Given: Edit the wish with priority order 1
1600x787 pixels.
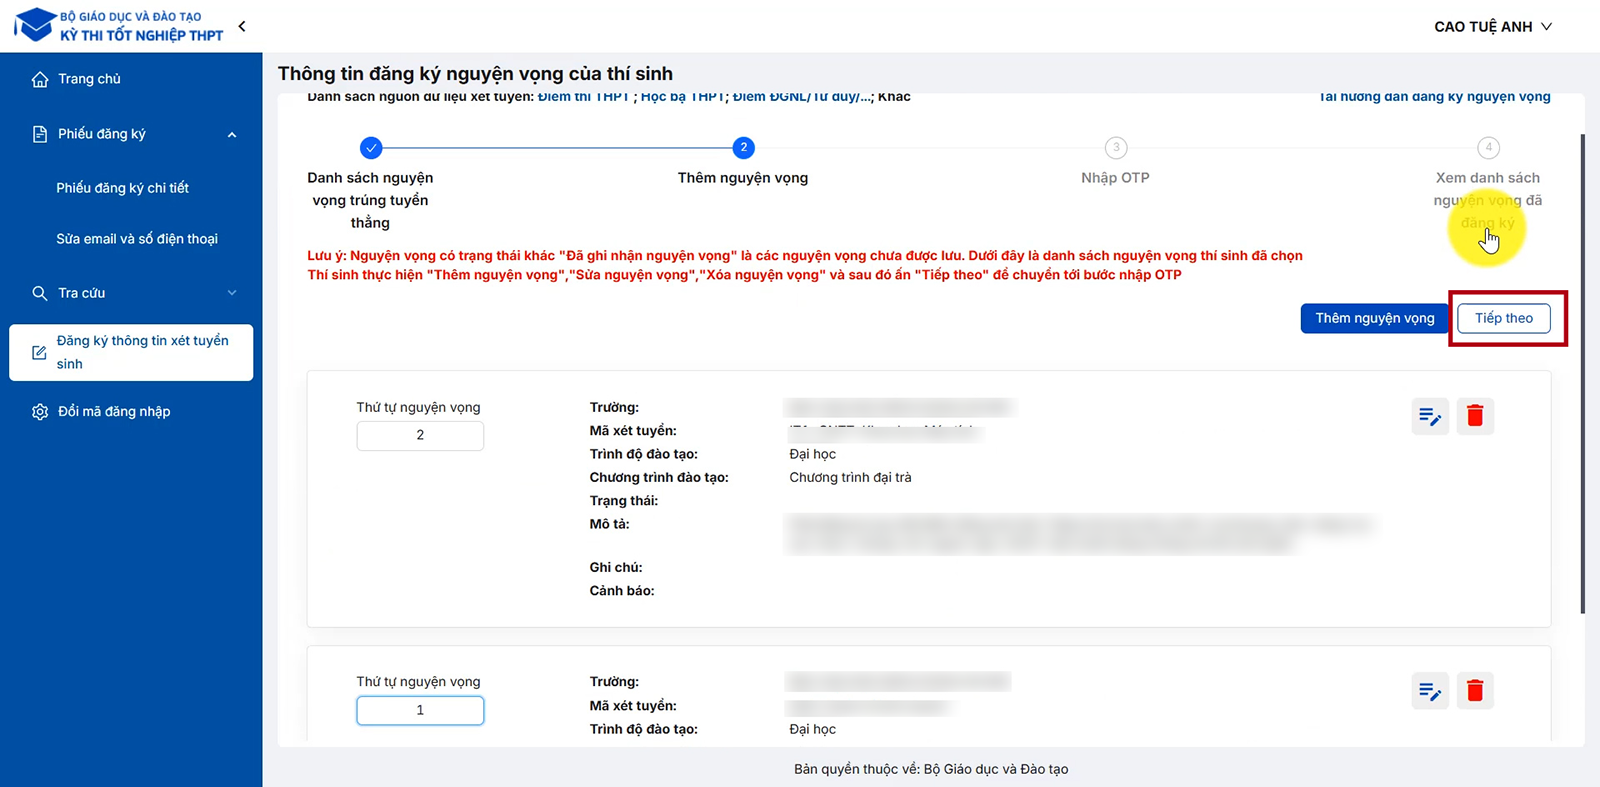Looking at the screenshot, I should coord(1430,691).
